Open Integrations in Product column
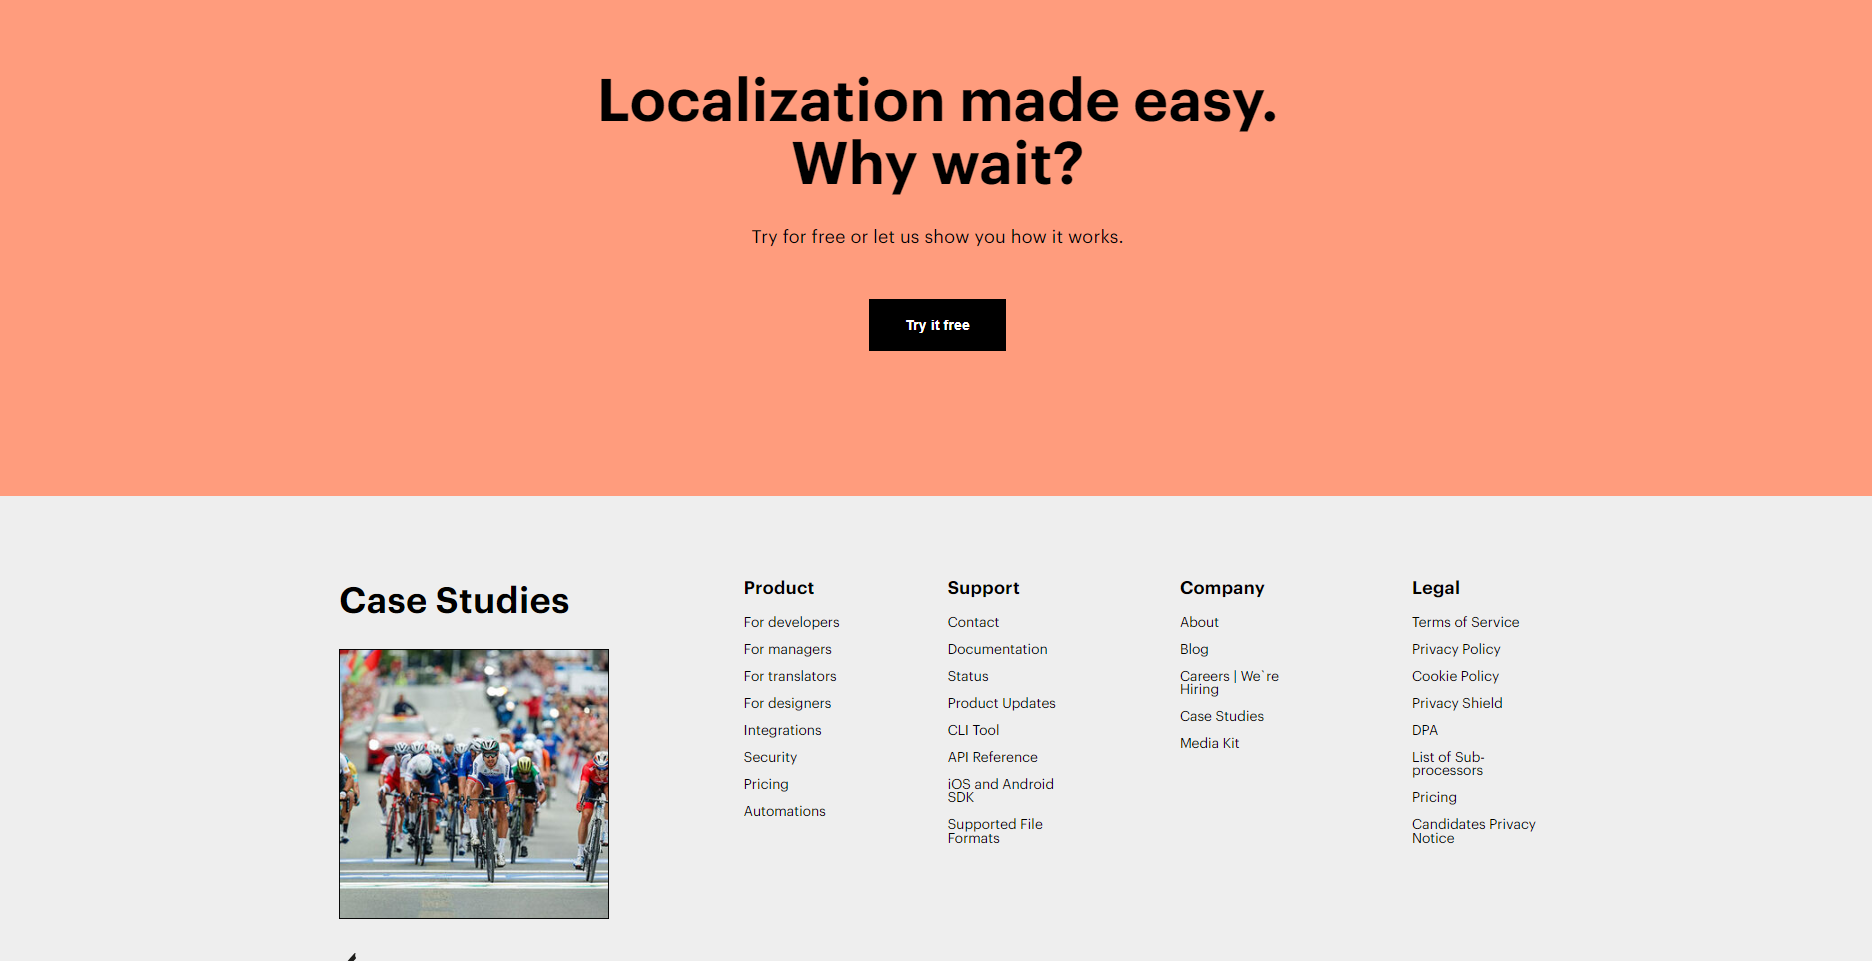The width and height of the screenshot is (1872, 961). (x=782, y=730)
